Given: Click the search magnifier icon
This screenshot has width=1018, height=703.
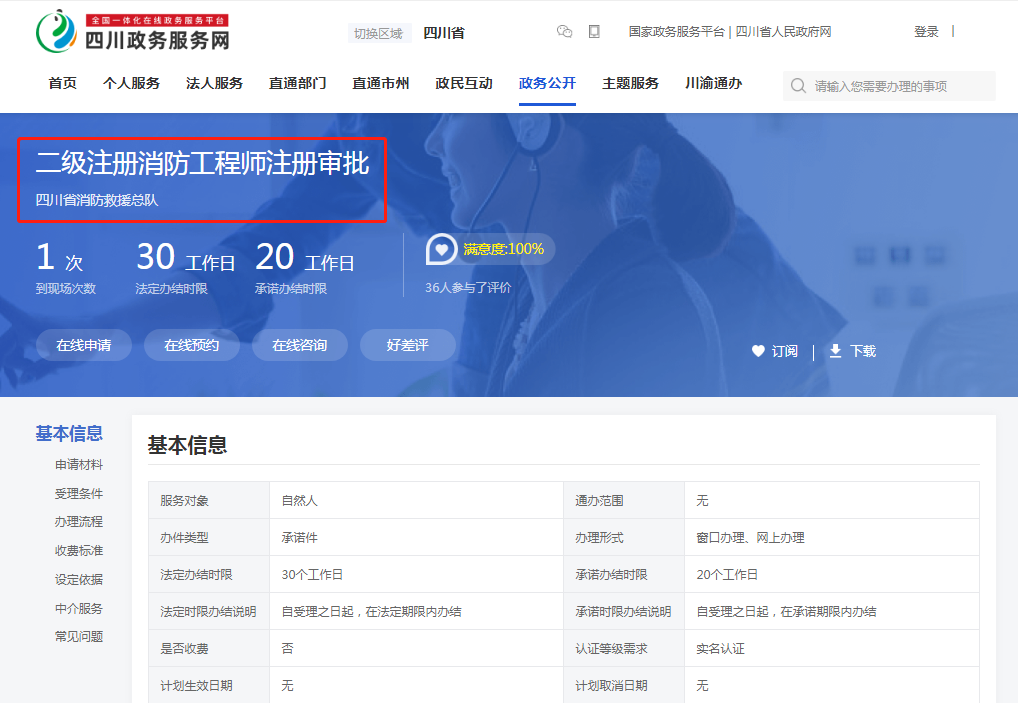Looking at the screenshot, I should pos(798,86).
